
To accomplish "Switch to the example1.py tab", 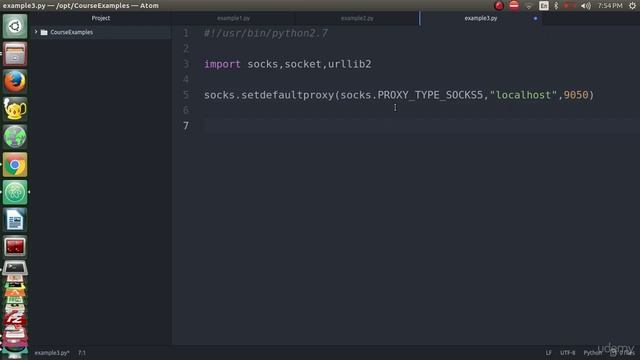I will tap(233, 18).
